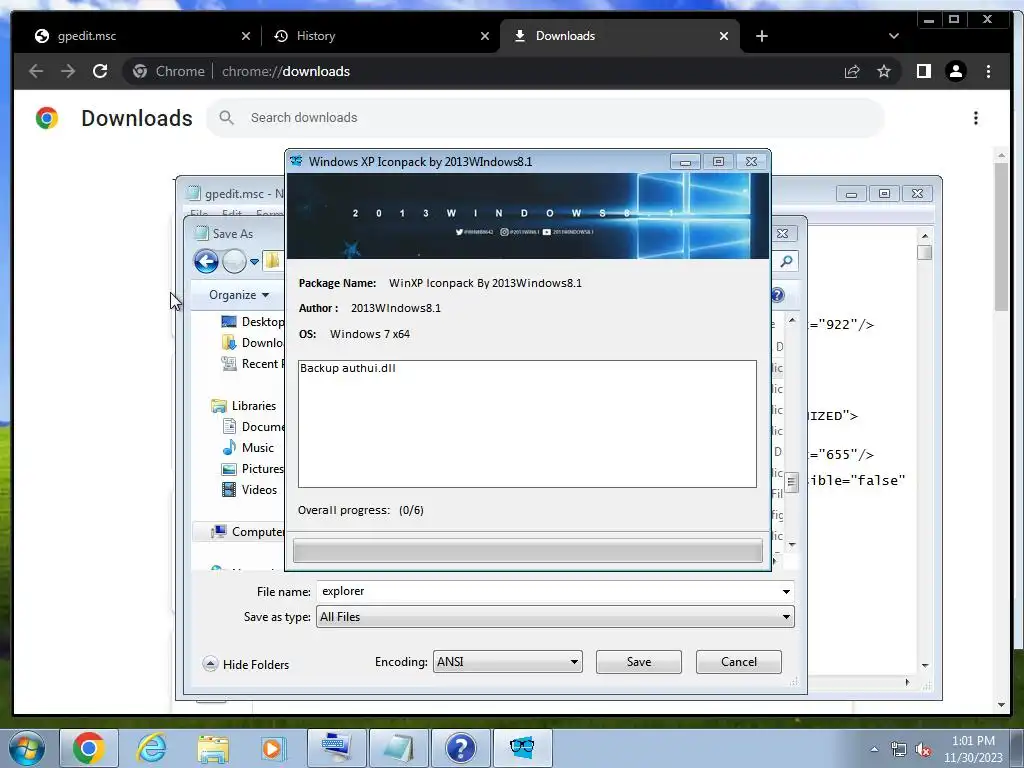
Task: Select Libraries in Save As sidebar
Action: [x=244, y=406]
